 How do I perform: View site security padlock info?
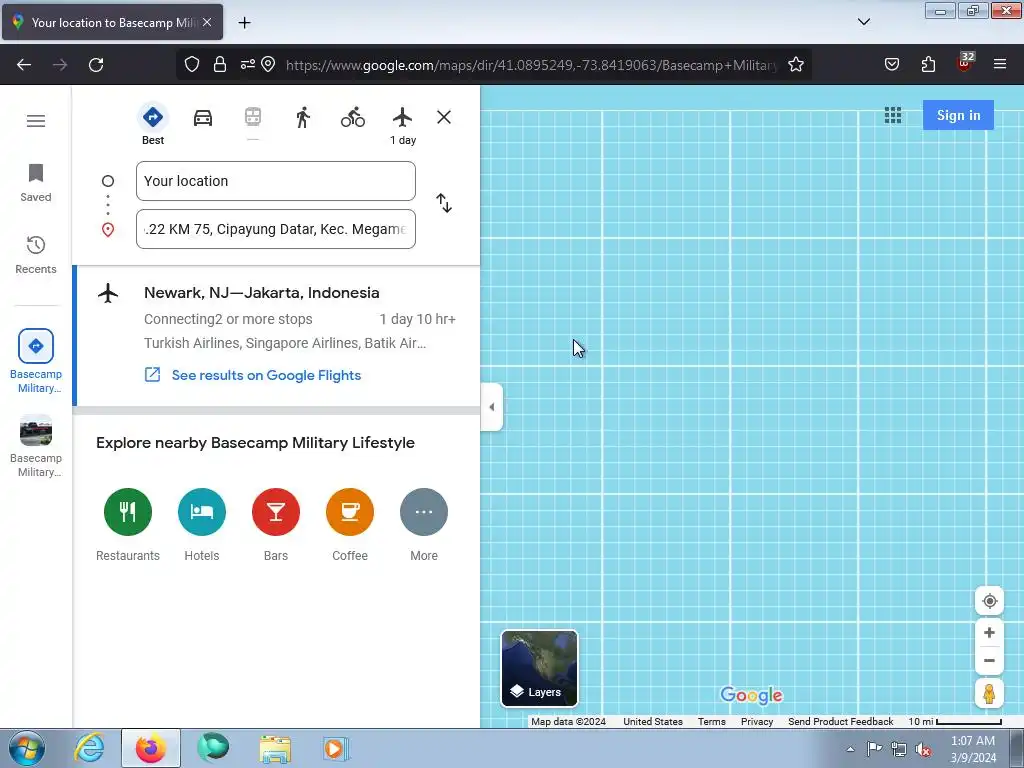coord(220,65)
